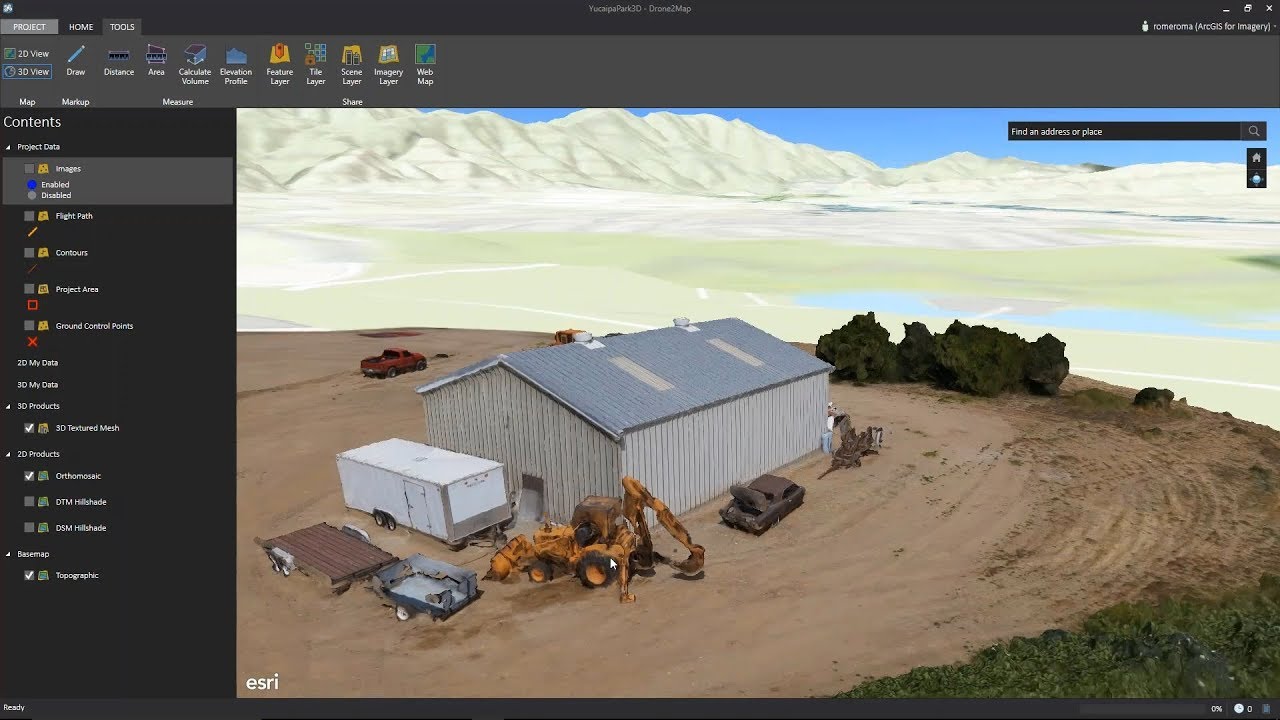The height and width of the screenshot is (720, 1280).
Task: Enable the Contours layer checkbox
Action: 29,253
